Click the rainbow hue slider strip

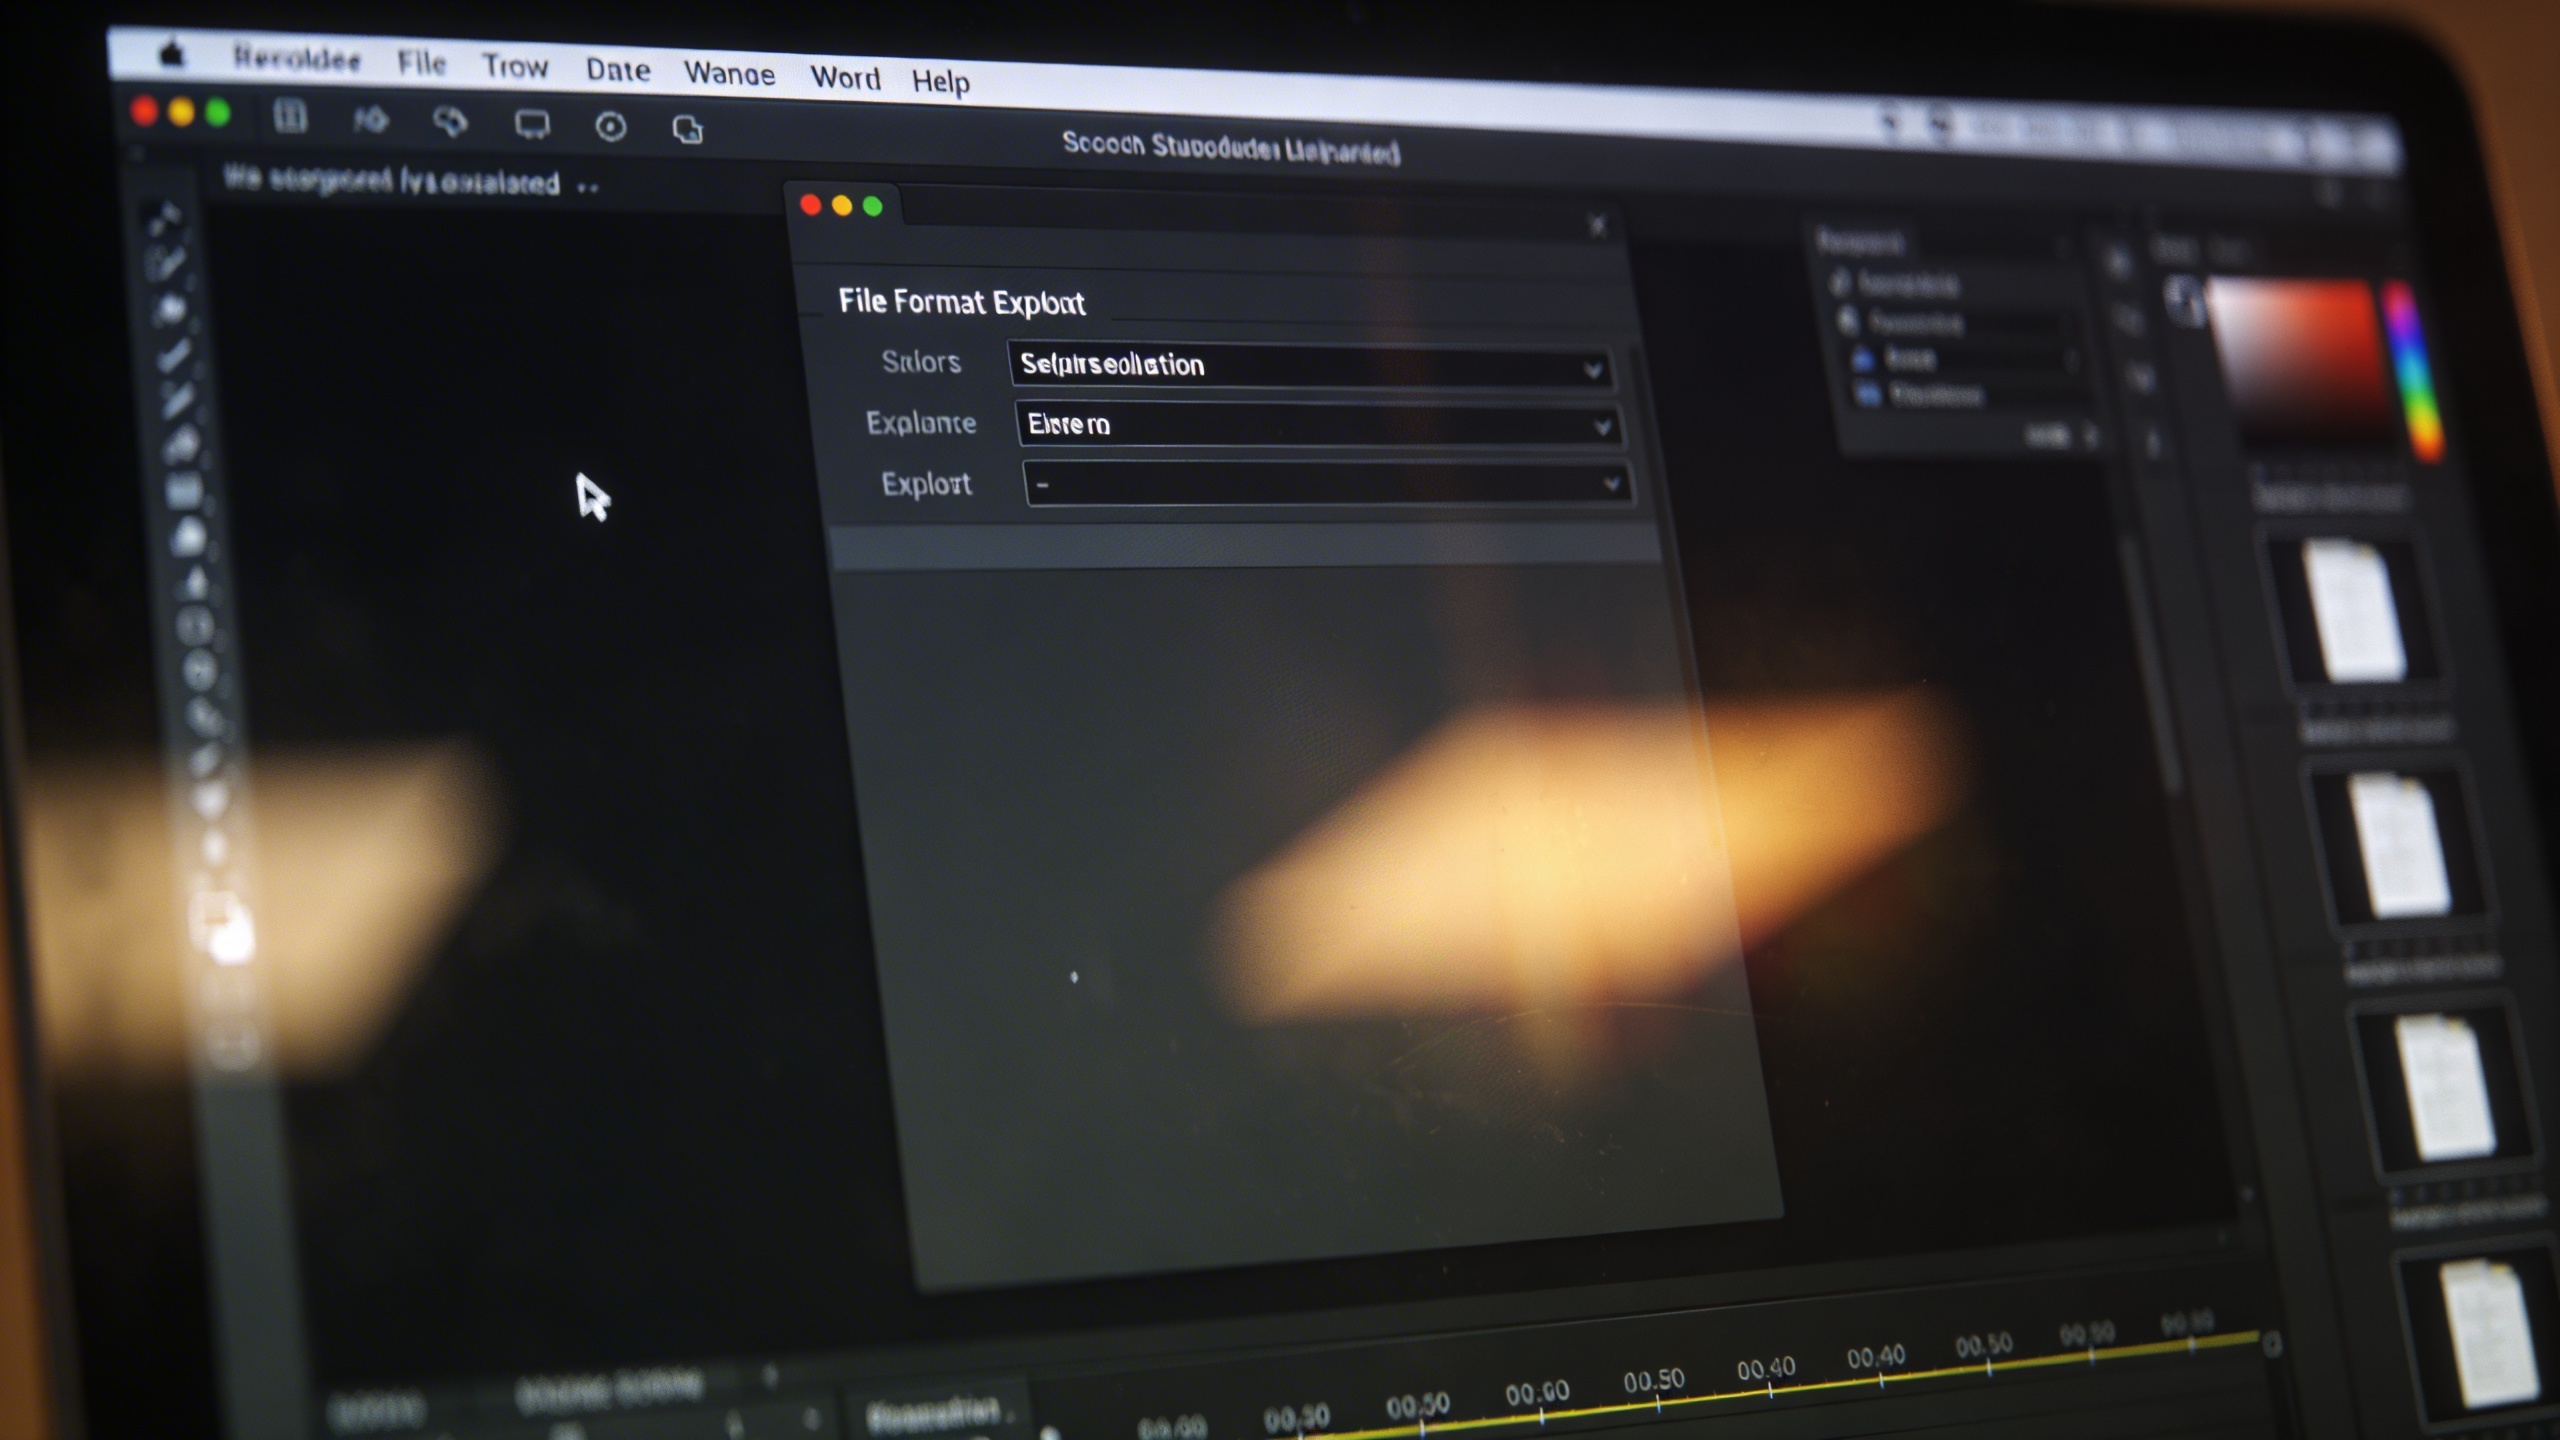(2415, 370)
